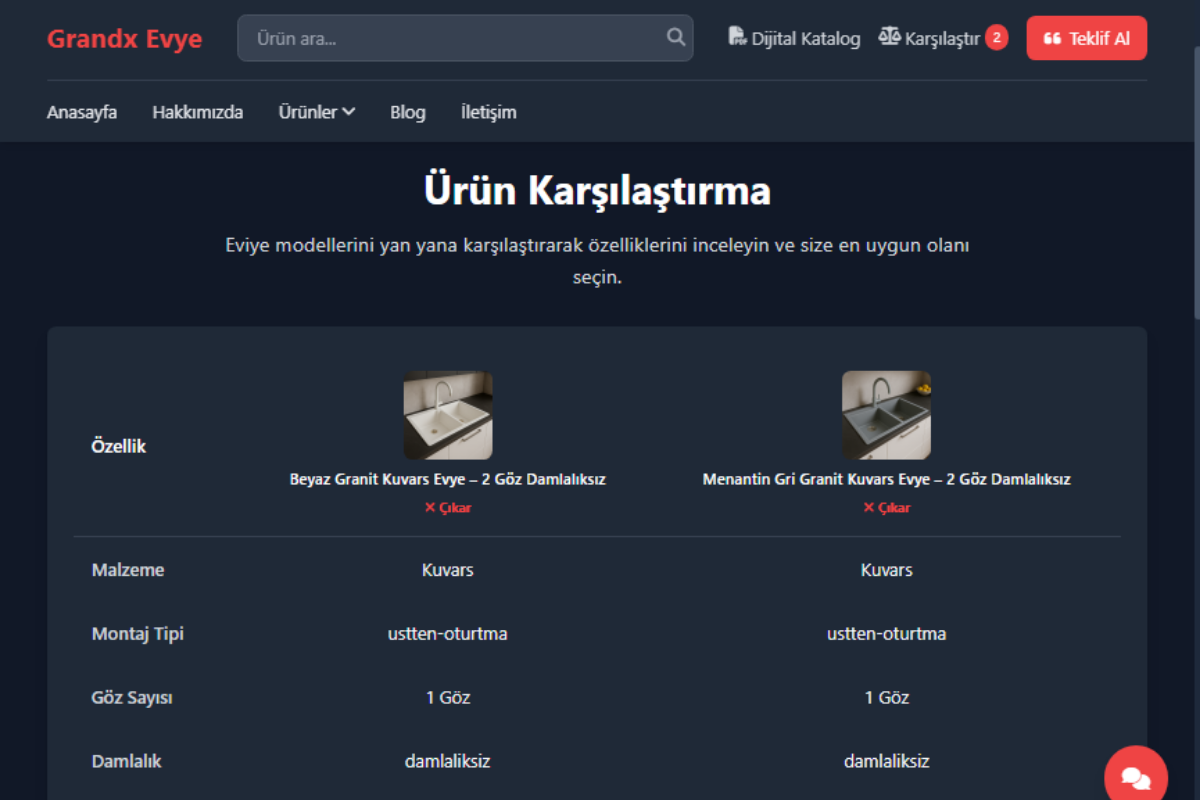Click the Menantin Gri sink thumbnail image
Screen dimensions: 1200x800
tap(886, 415)
